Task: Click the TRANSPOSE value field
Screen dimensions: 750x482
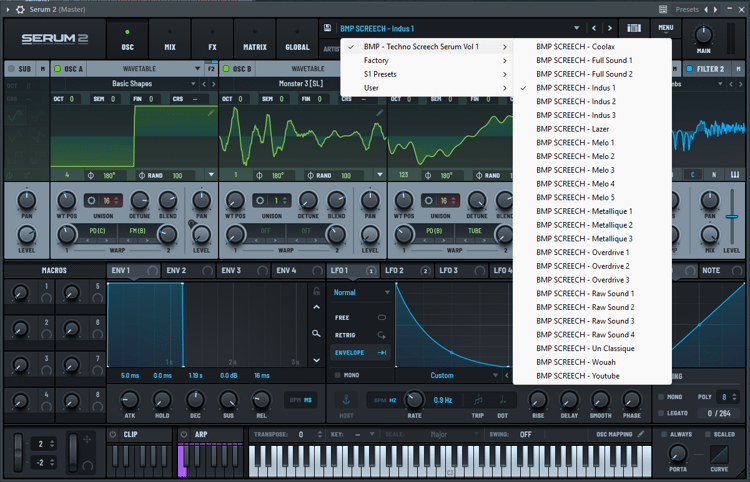Action: 301,434
